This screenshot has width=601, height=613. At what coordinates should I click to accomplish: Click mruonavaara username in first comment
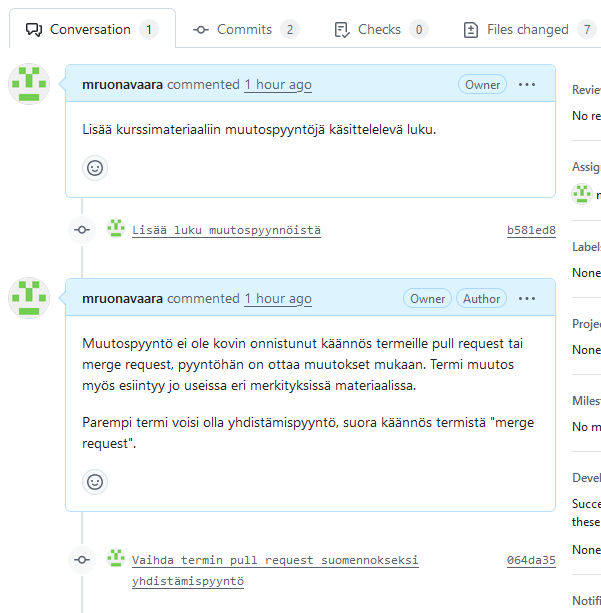pos(122,85)
